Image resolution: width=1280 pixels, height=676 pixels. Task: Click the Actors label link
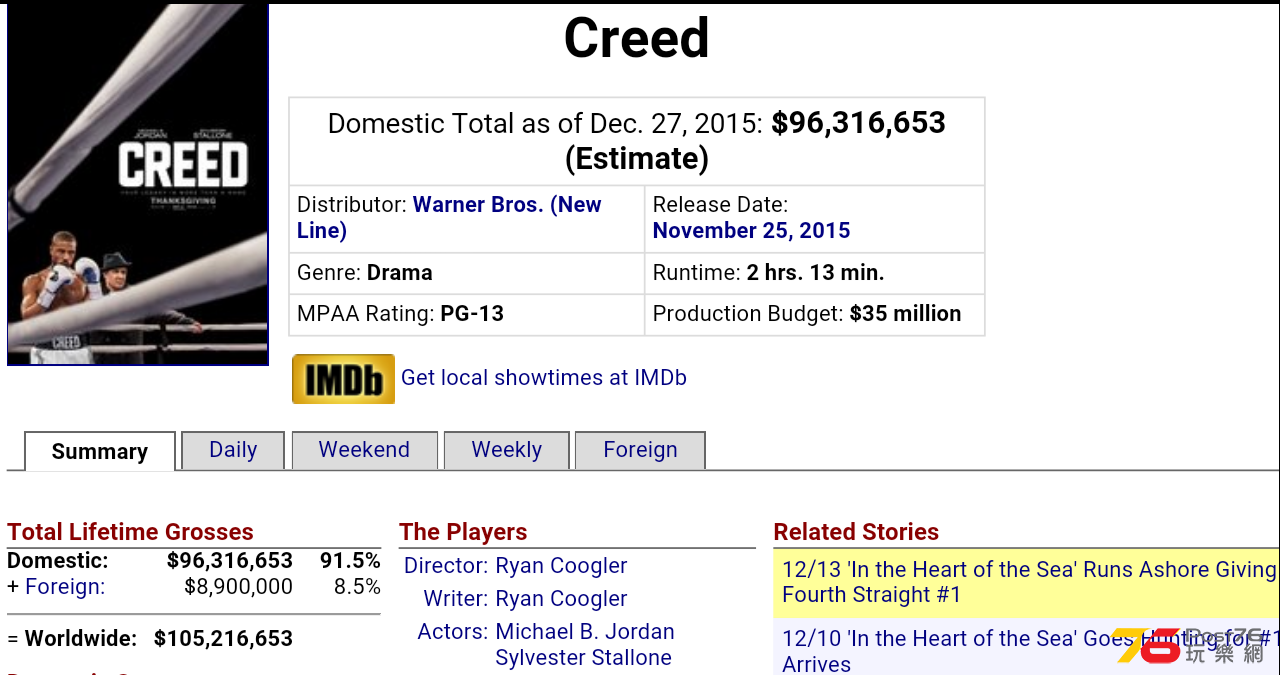coord(453,632)
